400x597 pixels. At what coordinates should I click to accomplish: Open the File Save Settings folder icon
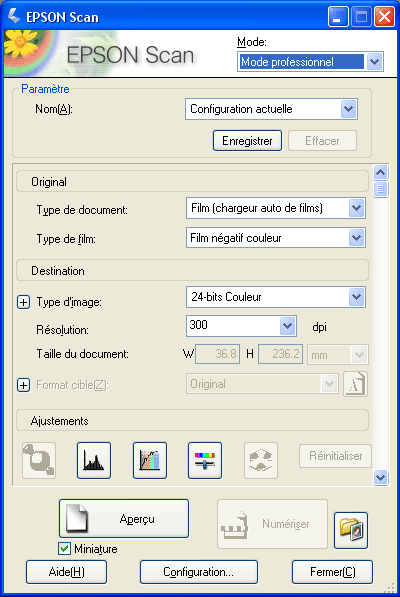click(351, 530)
